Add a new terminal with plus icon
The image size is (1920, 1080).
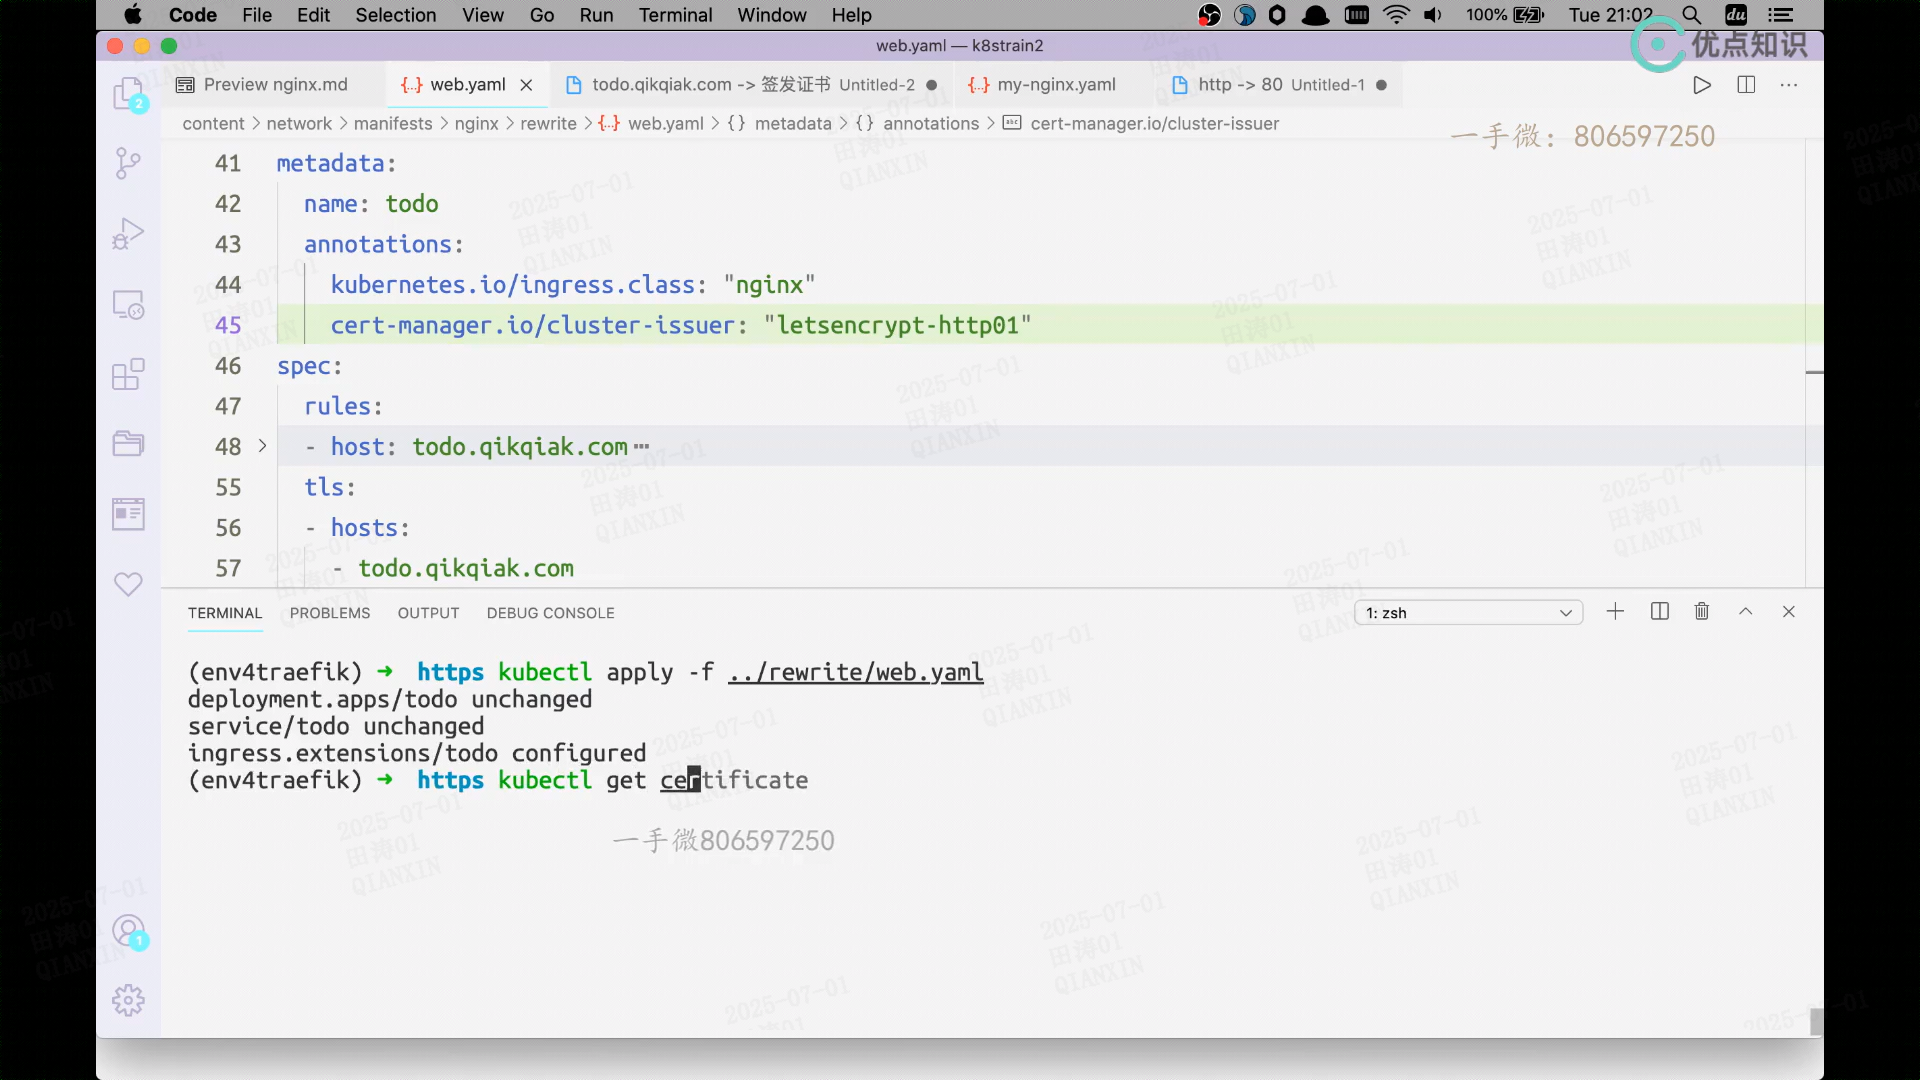coord(1615,612)
